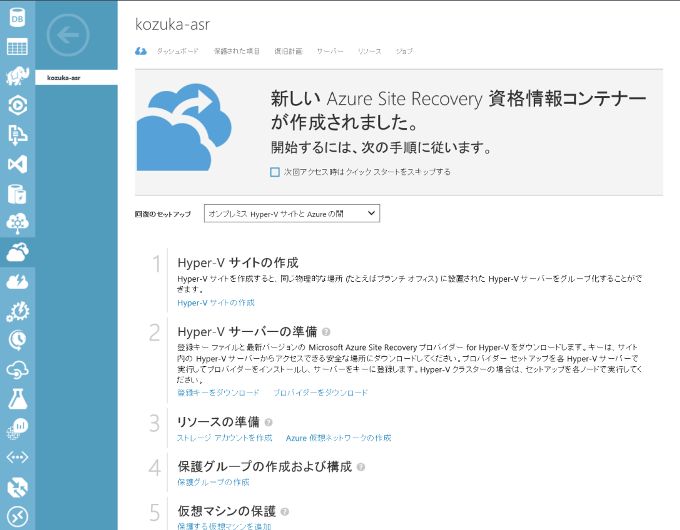Open Scheduler clock icon in sidebar
The image size is (680, 530).
point(17,340)
